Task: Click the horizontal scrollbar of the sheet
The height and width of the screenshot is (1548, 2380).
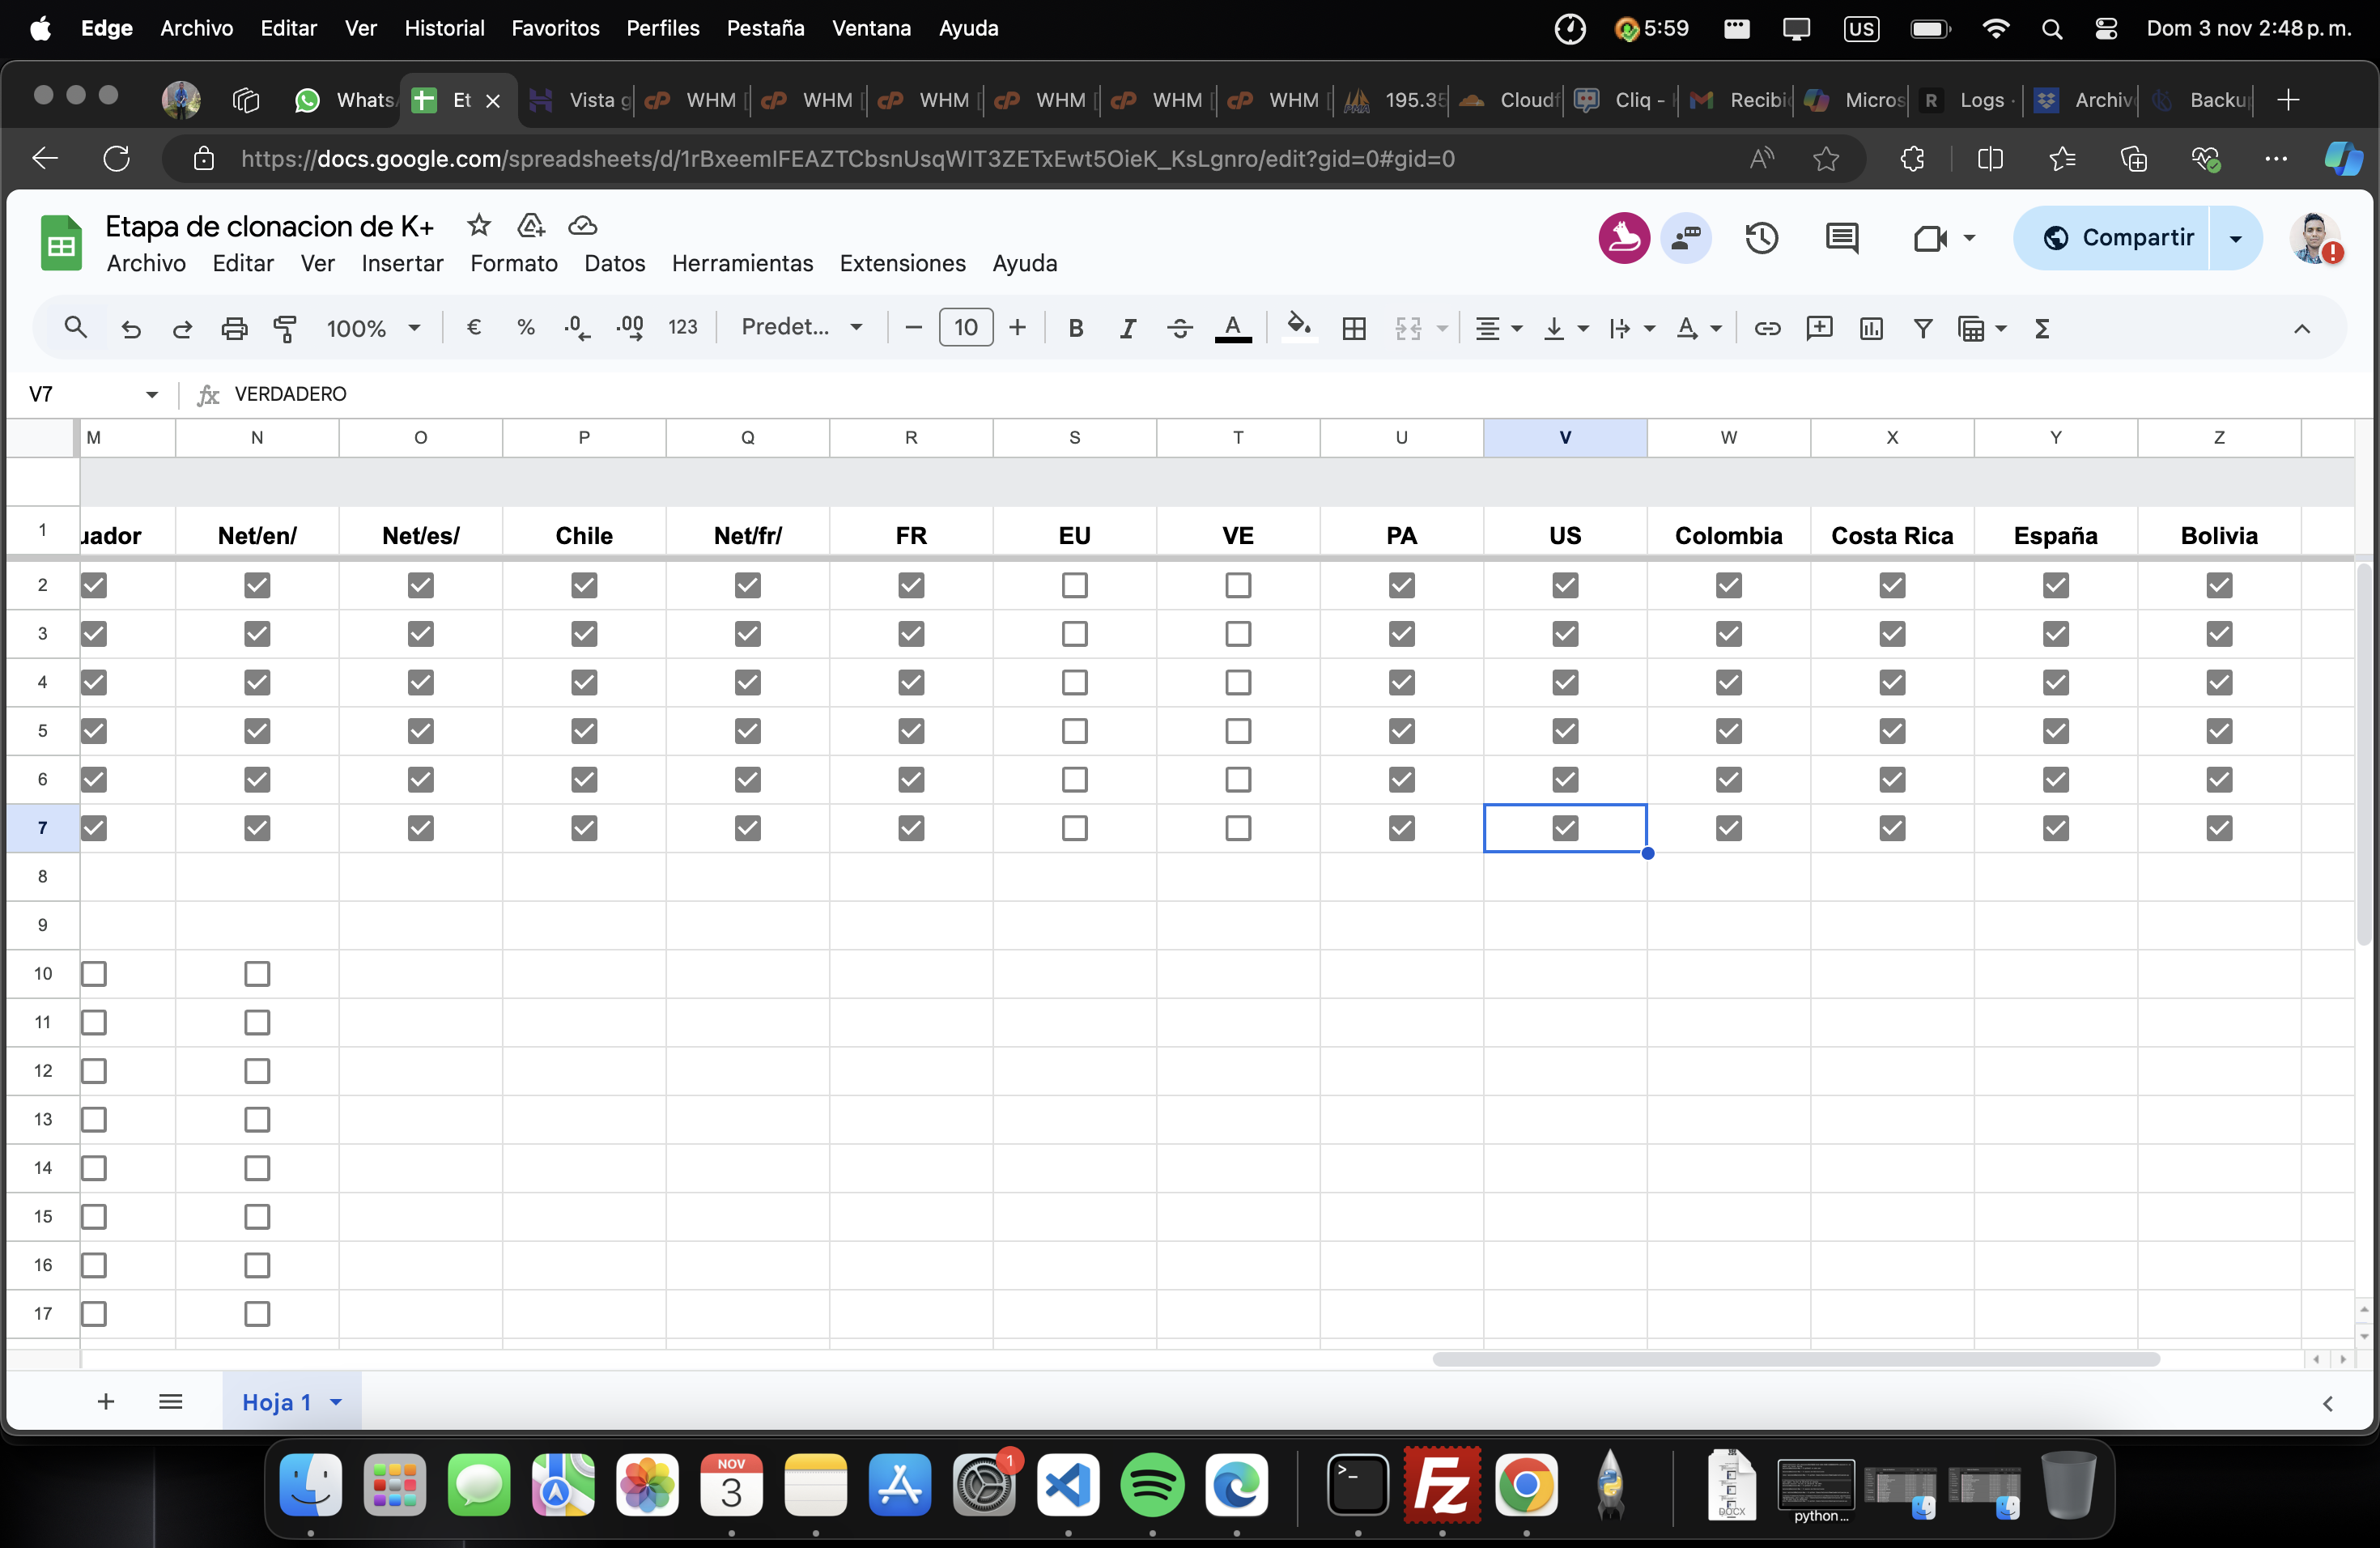Action: [x=1795, y=1359]
